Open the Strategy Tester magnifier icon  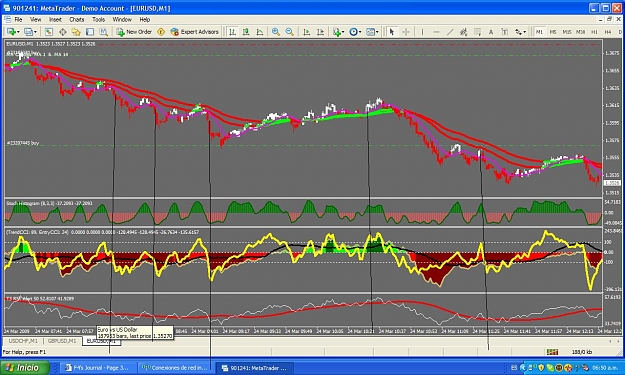103,32
